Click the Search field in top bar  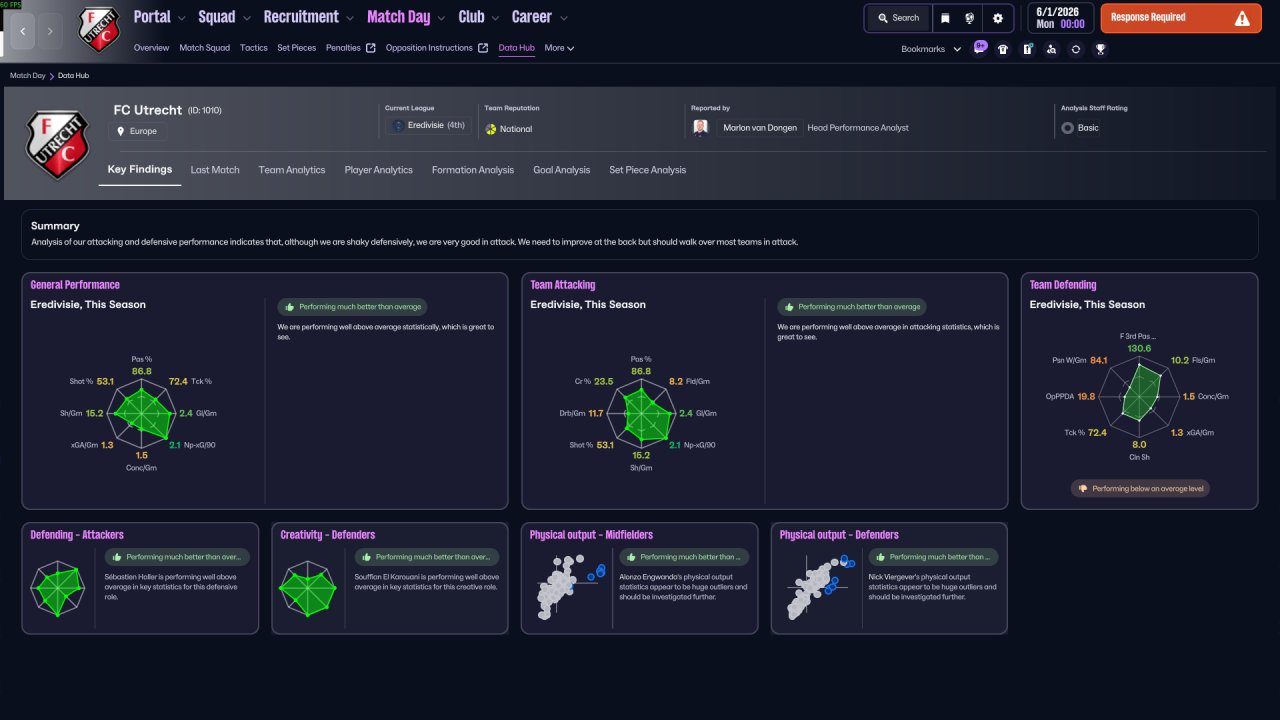[898, 18]
